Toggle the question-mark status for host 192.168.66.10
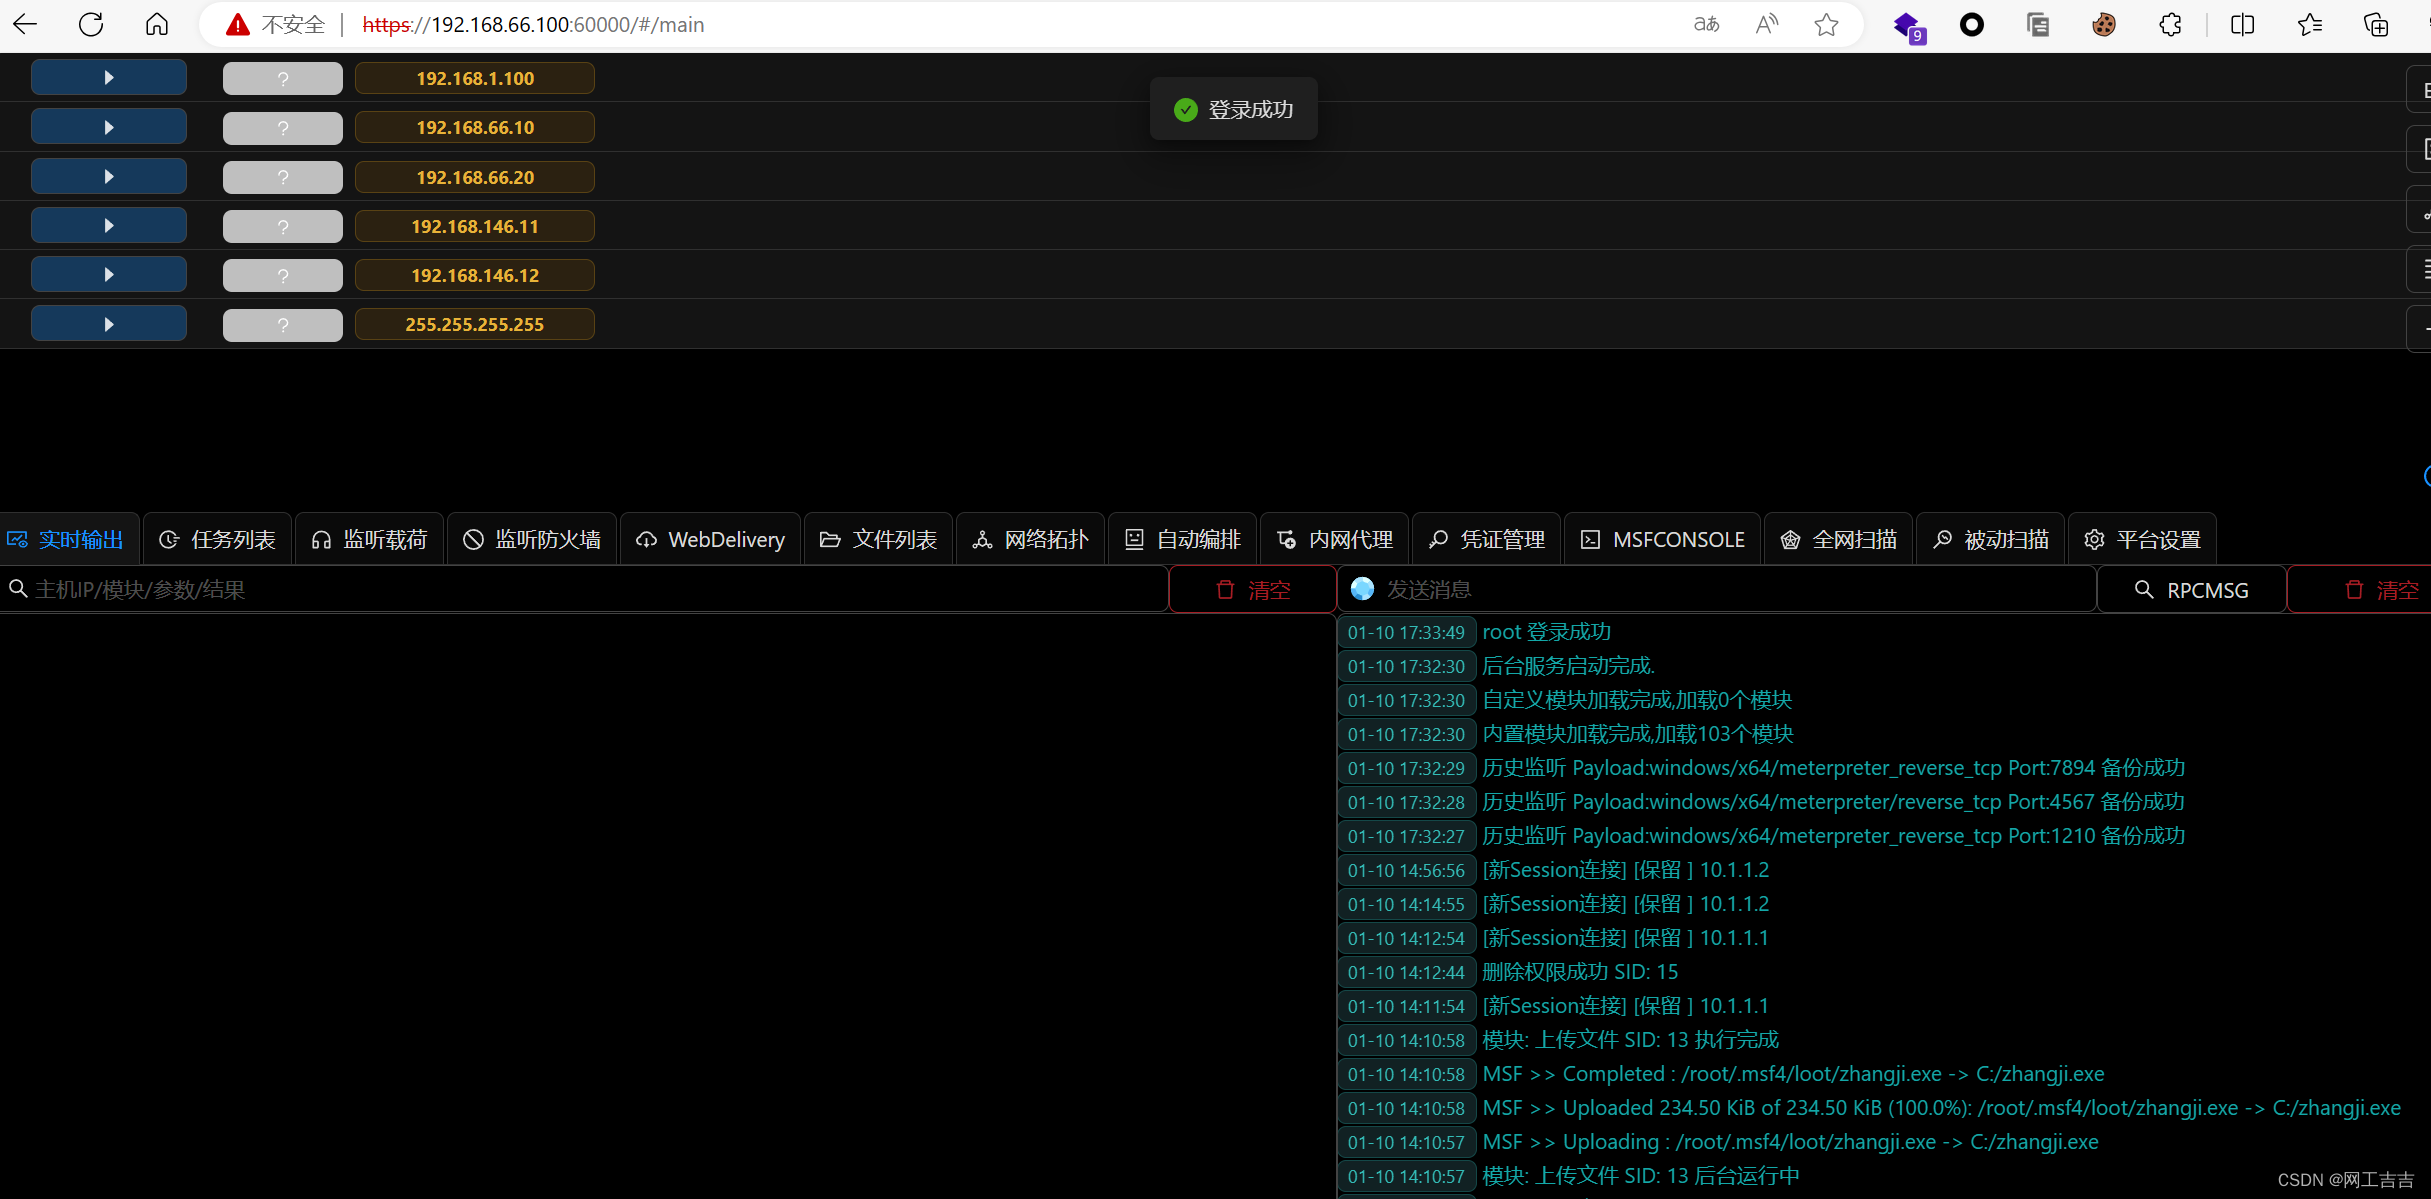The width and height of the screenshot is (2431, 1199). coord(282,127)
